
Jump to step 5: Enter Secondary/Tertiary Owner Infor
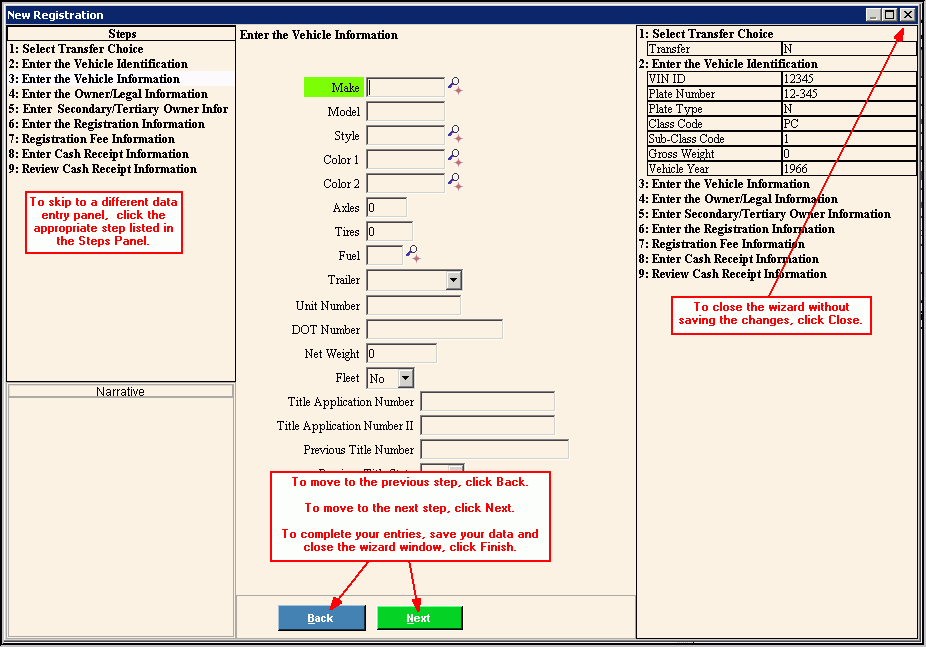point(120,109)
